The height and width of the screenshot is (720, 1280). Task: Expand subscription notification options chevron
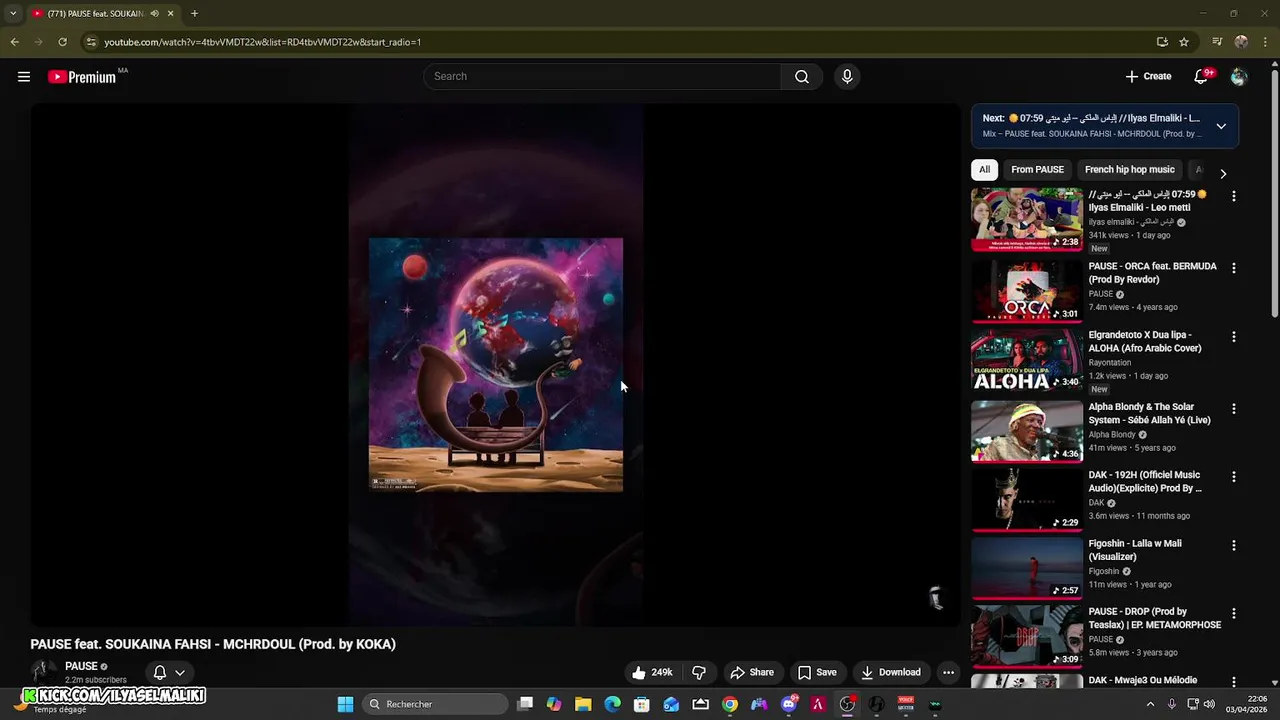pos(180,672)
